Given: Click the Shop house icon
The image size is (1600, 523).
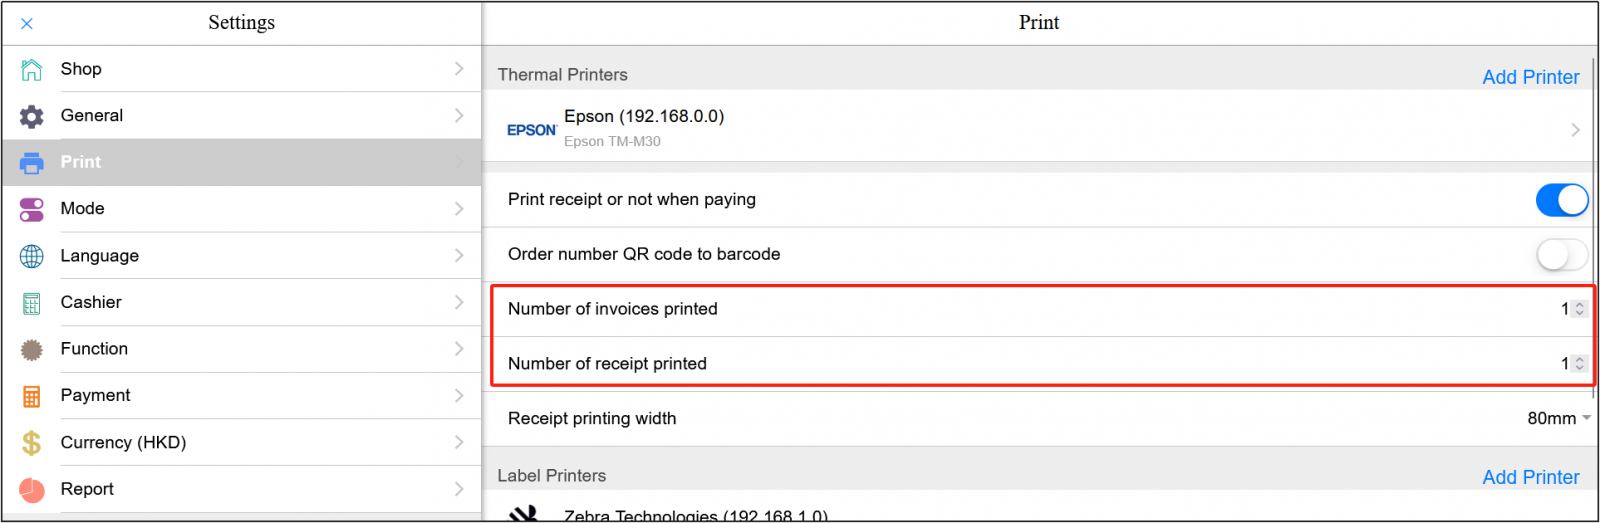Looking at the screenshot, I should [32, 69].
